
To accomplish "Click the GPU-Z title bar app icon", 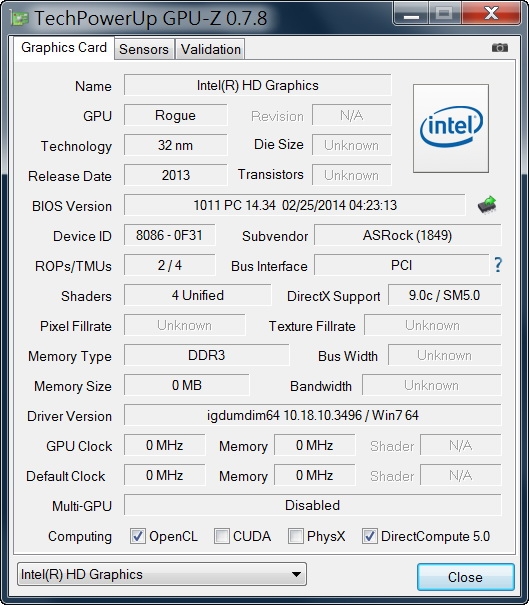I will pyautogui.click(x=19, y=19).
